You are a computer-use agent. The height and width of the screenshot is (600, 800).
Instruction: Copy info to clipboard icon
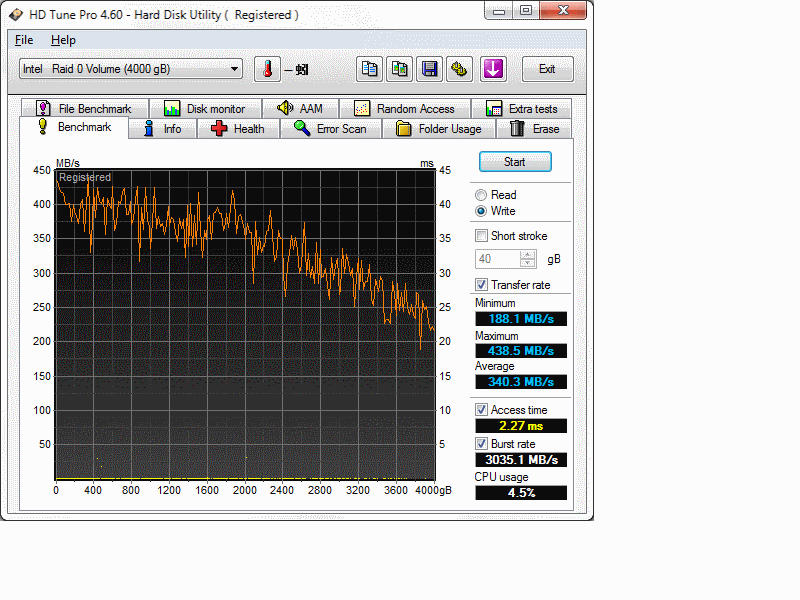pyautogui.click(x=369, y=69)
